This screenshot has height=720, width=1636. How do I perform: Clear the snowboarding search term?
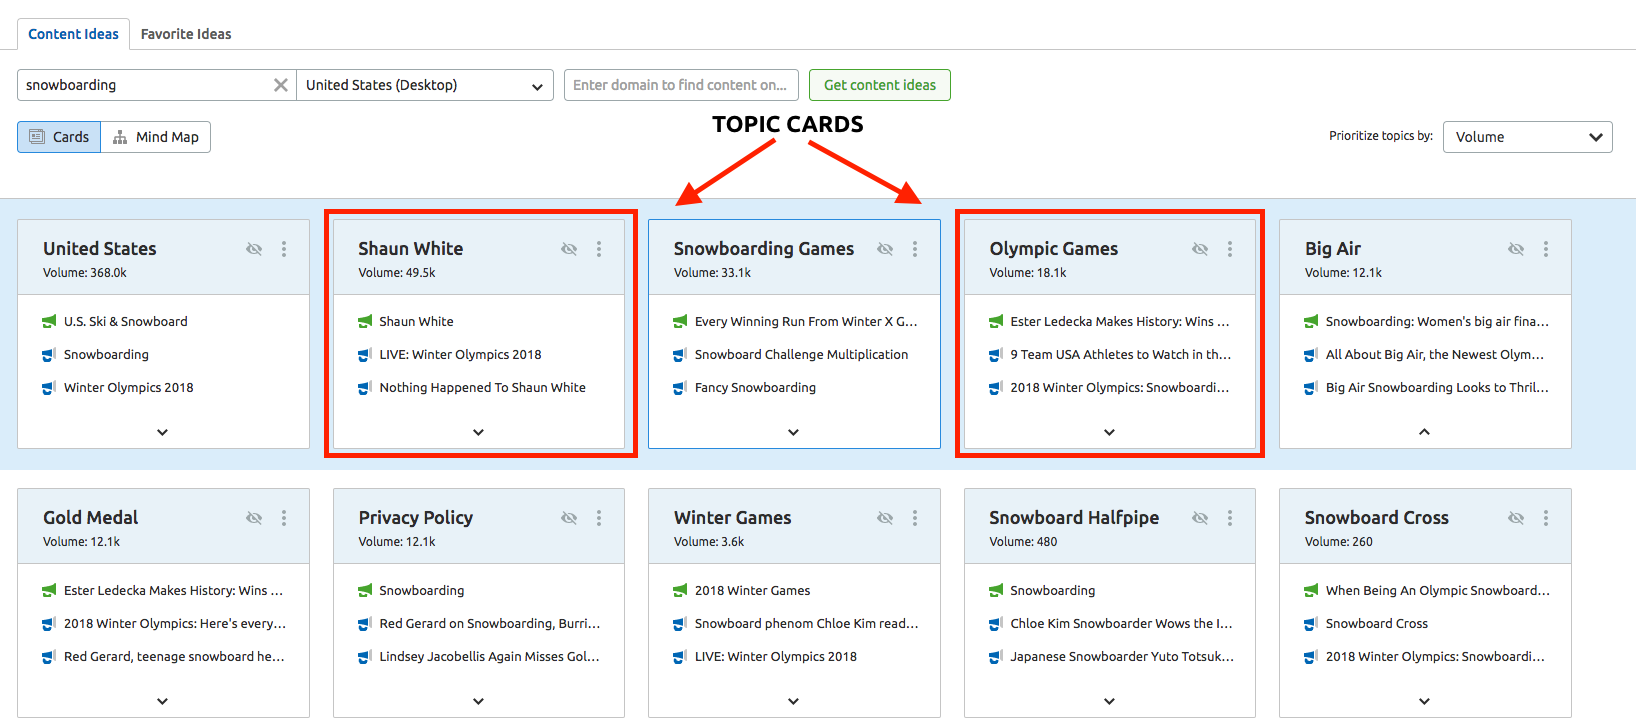(x=281, y=85)
